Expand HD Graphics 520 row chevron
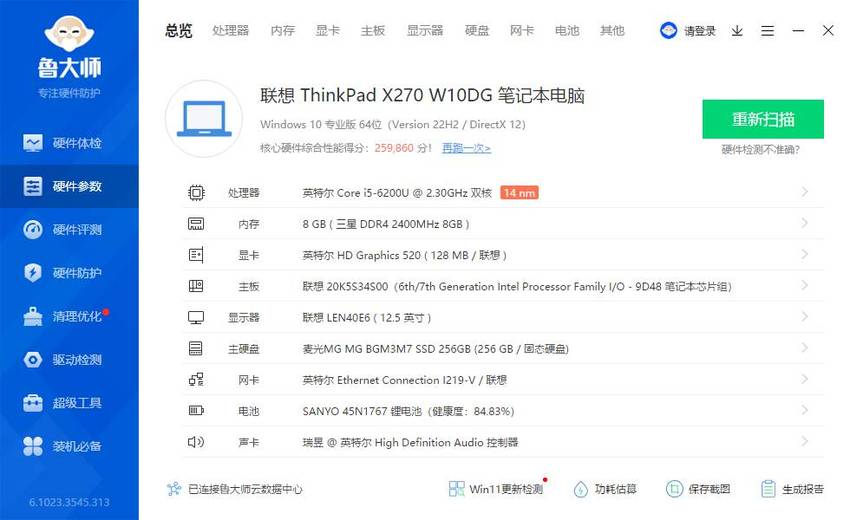Image resolution: width=850 pixels, height=520 pixels. [804, 254]
